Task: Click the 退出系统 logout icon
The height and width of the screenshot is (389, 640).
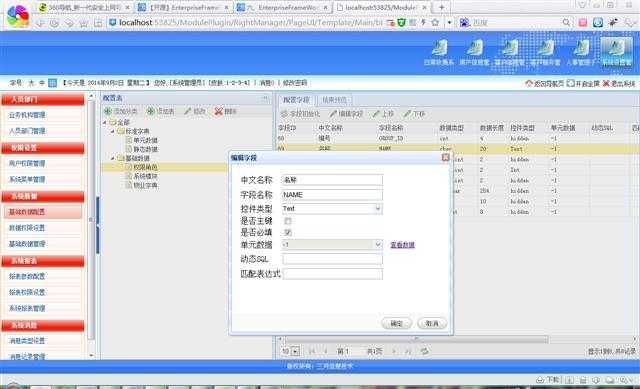Action: (x=606, y=83)
